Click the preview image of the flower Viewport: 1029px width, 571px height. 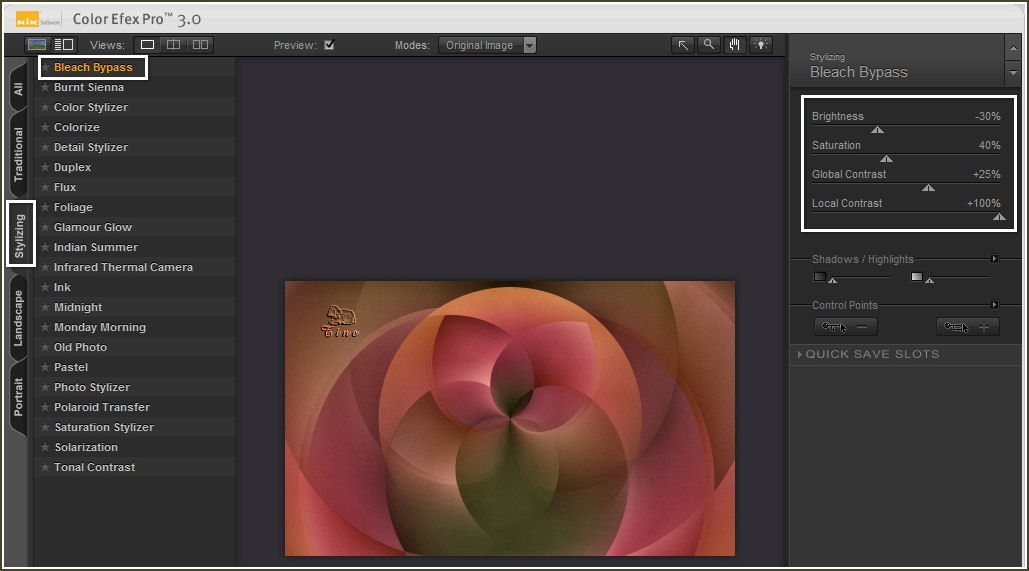tap(510, 418)
